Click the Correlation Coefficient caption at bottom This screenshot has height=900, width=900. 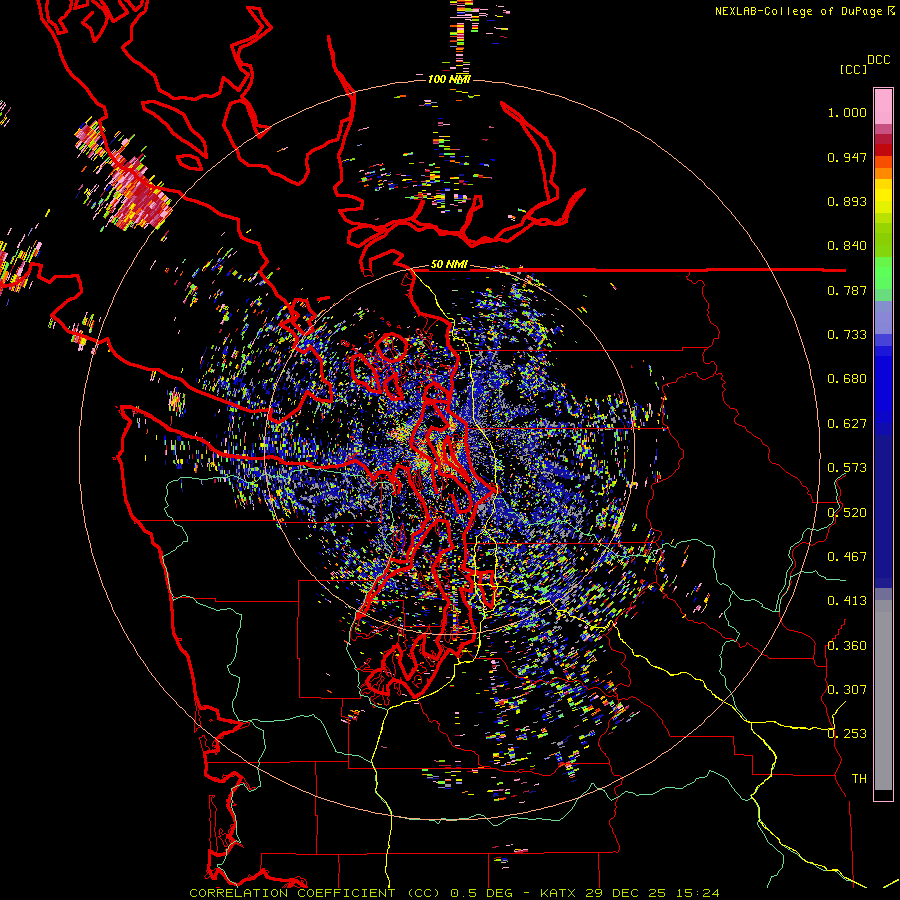pos(454,893)
